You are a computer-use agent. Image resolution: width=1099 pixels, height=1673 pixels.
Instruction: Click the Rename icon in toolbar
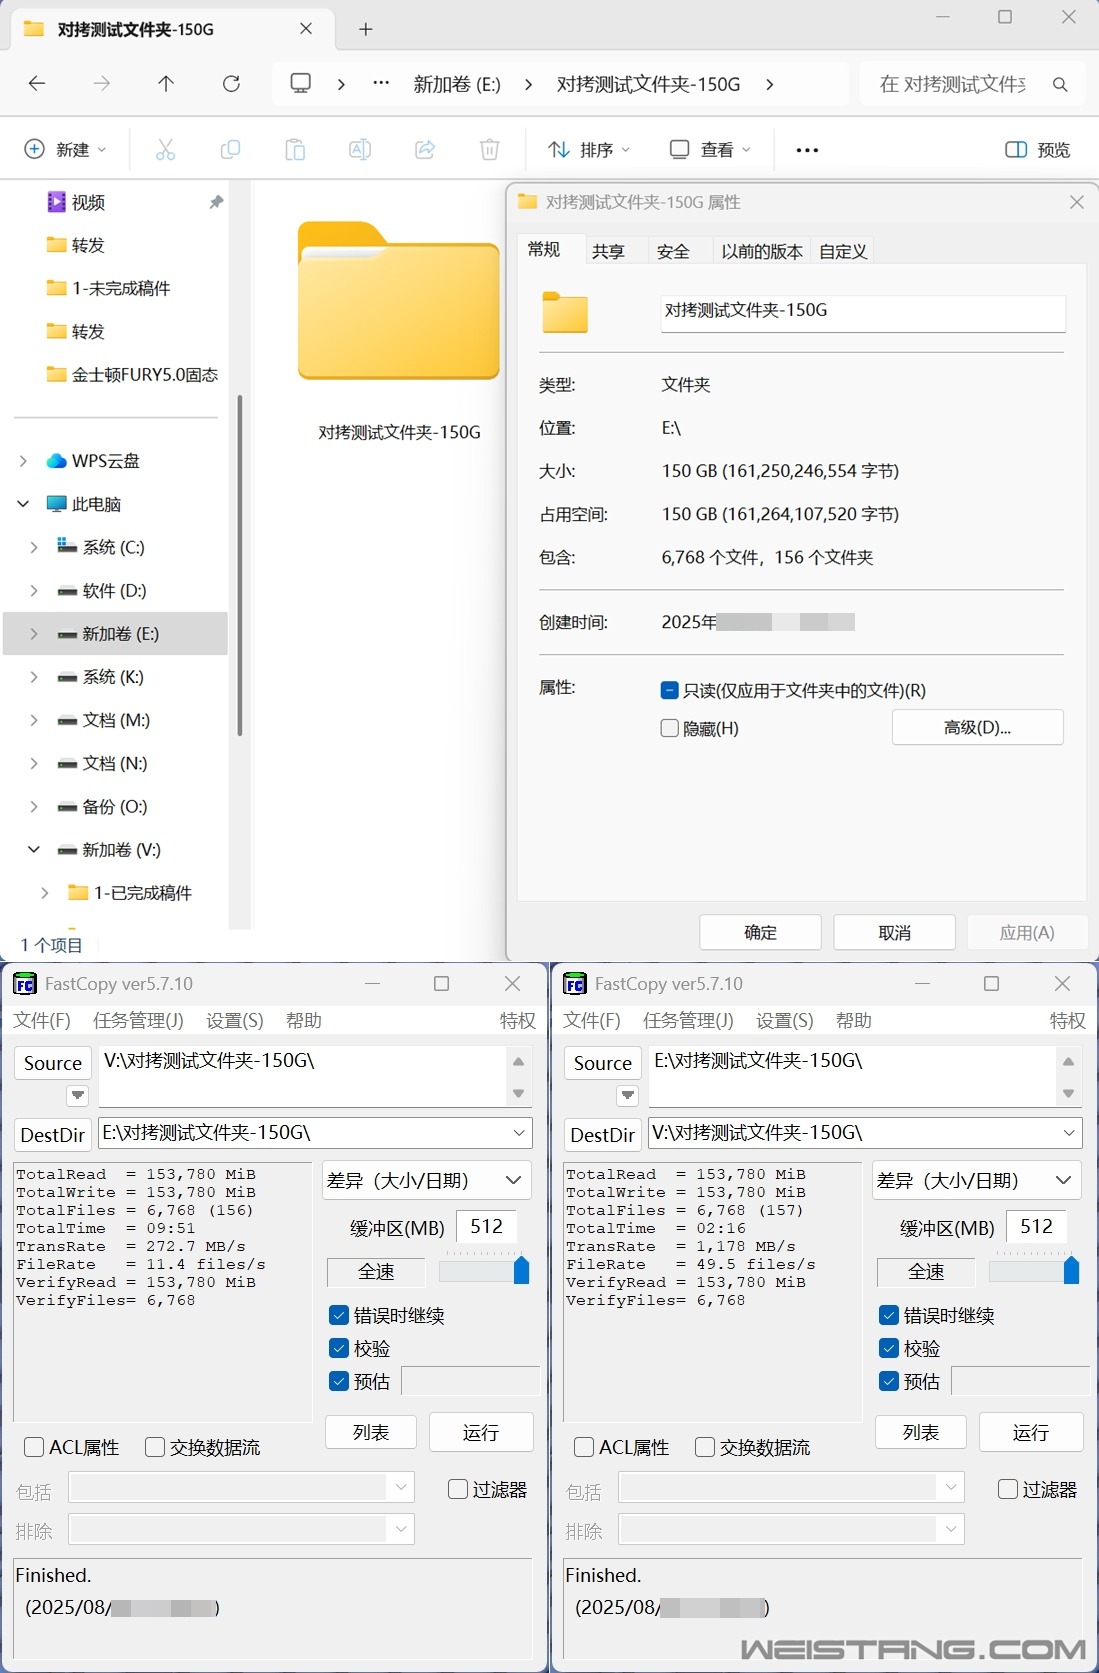[360, 150]
